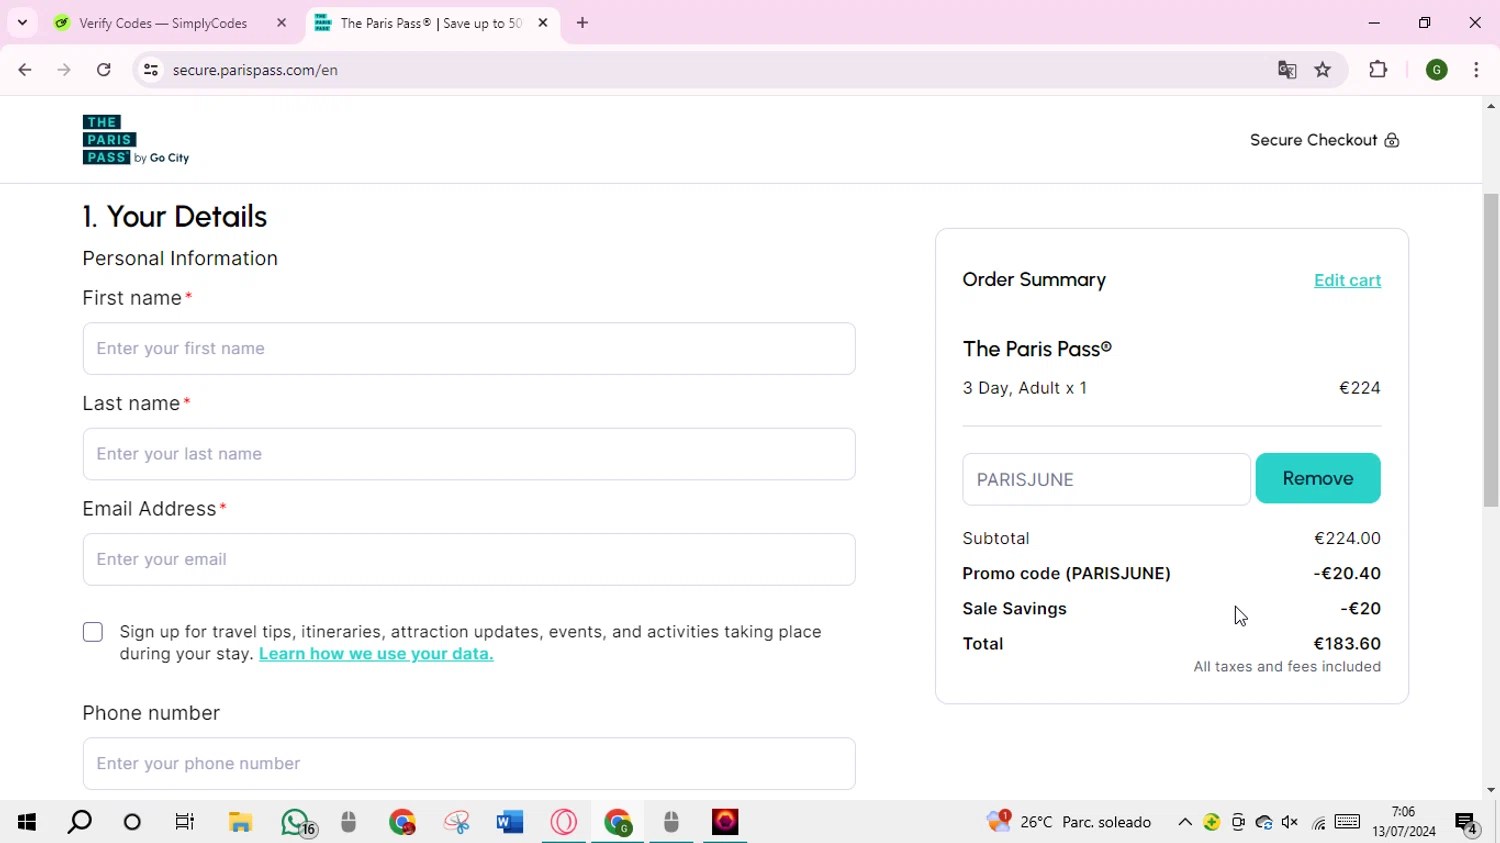Click the scrollbar up arrow
The height and width of the screenshot is (843, 1500).
click(x=1491, y=105)
